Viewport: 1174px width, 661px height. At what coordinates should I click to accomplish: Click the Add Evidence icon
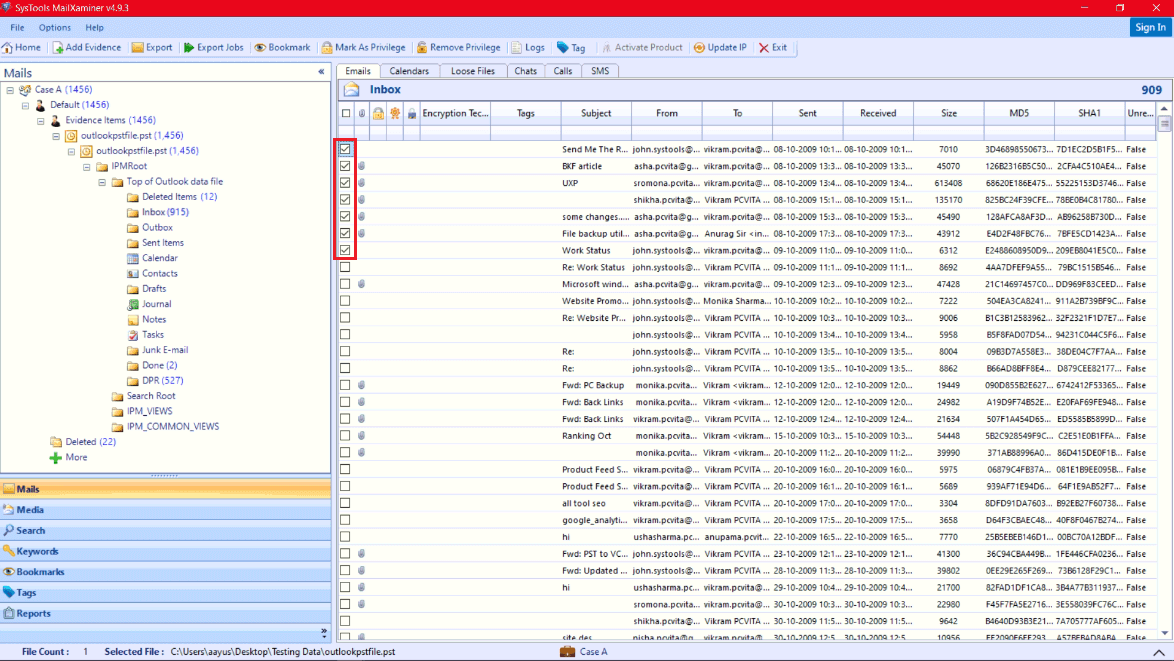(x=58, y=48)
